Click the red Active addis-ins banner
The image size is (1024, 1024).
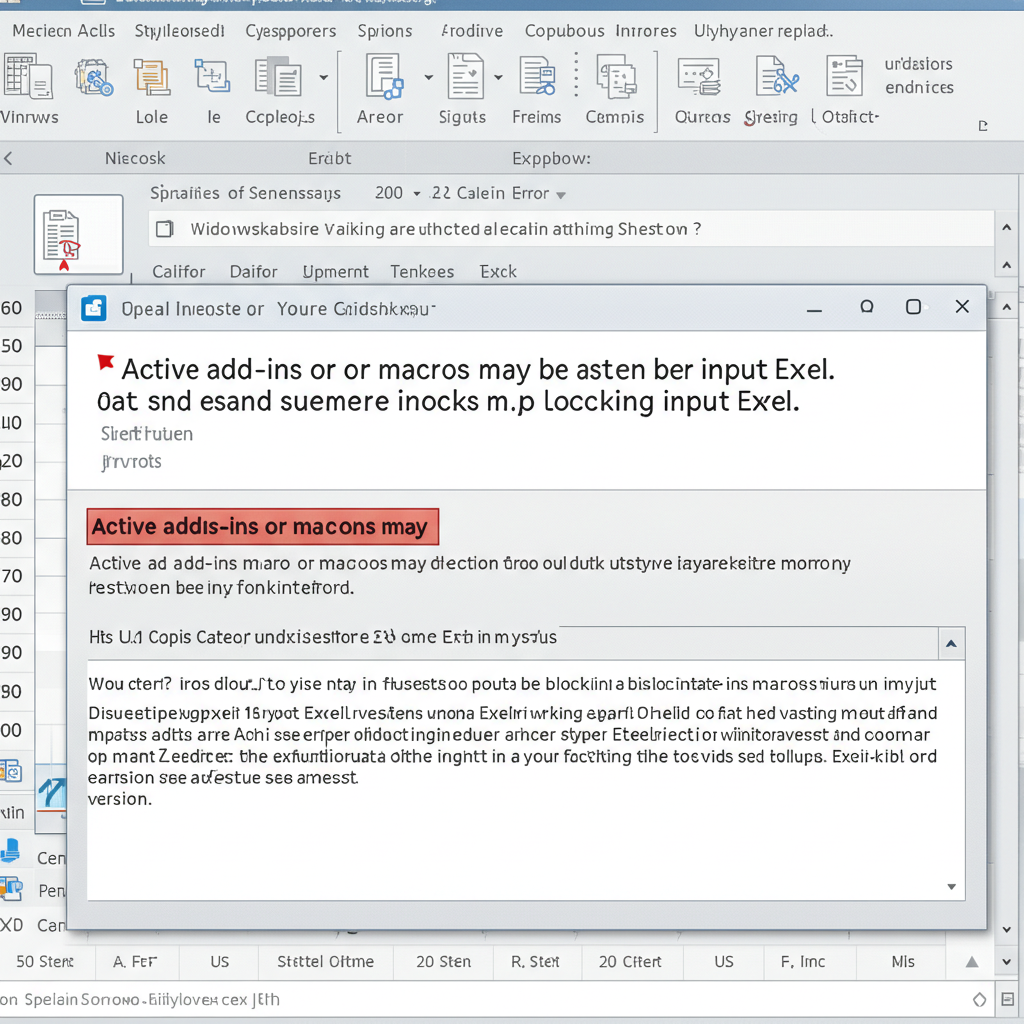pyautogui.click(x=263, y=526)
